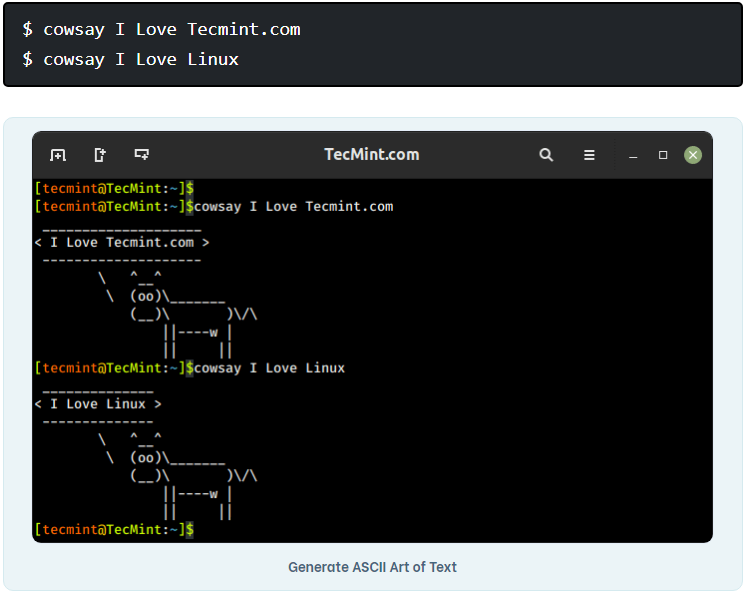Minimize the TecMint.com terminal window
Viewport: 745px width, 596px height.
pos(633,155)
